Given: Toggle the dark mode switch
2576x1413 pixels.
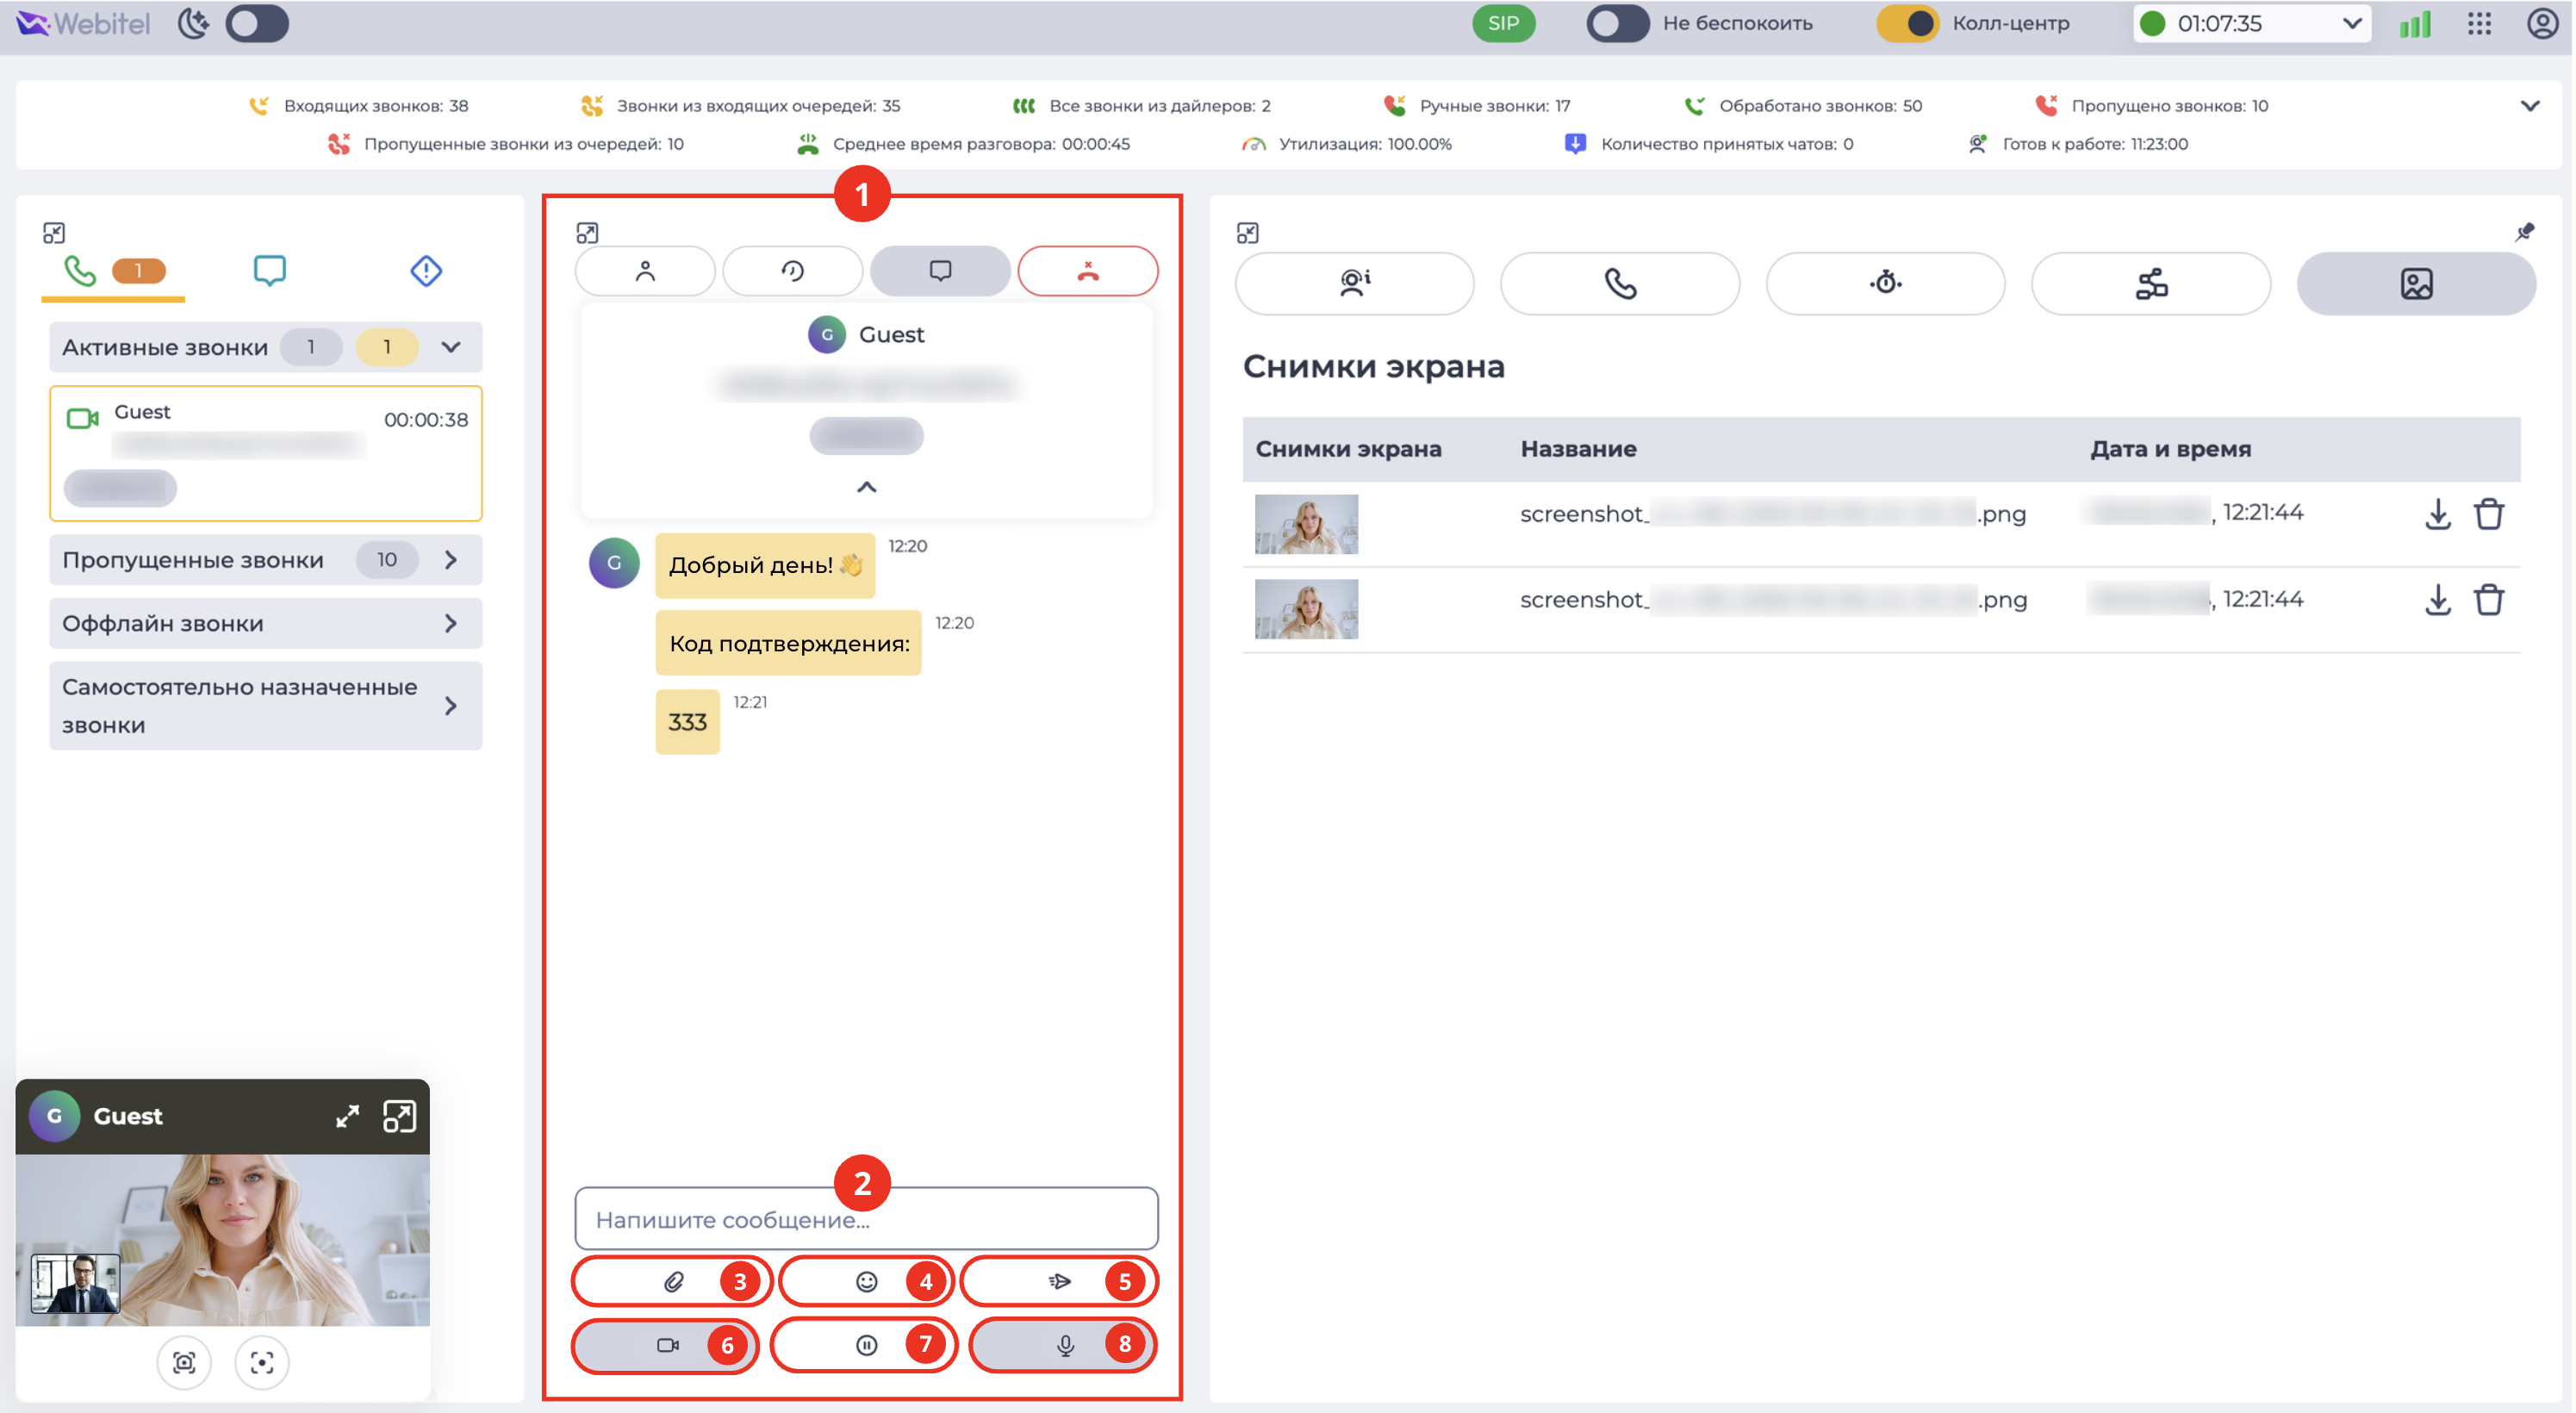Looking at the screenshot, I should pyautogui.click(x=257, y=23).
